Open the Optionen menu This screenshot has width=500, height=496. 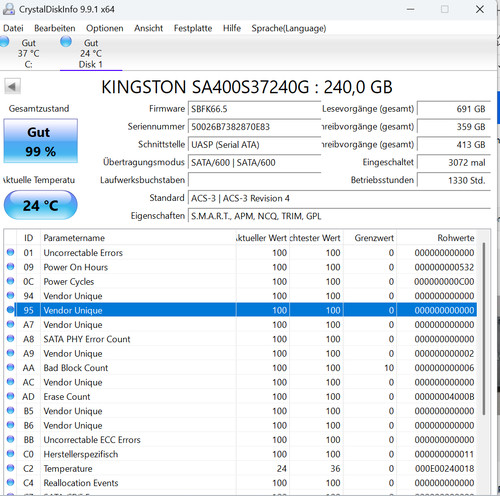point(105,28)
